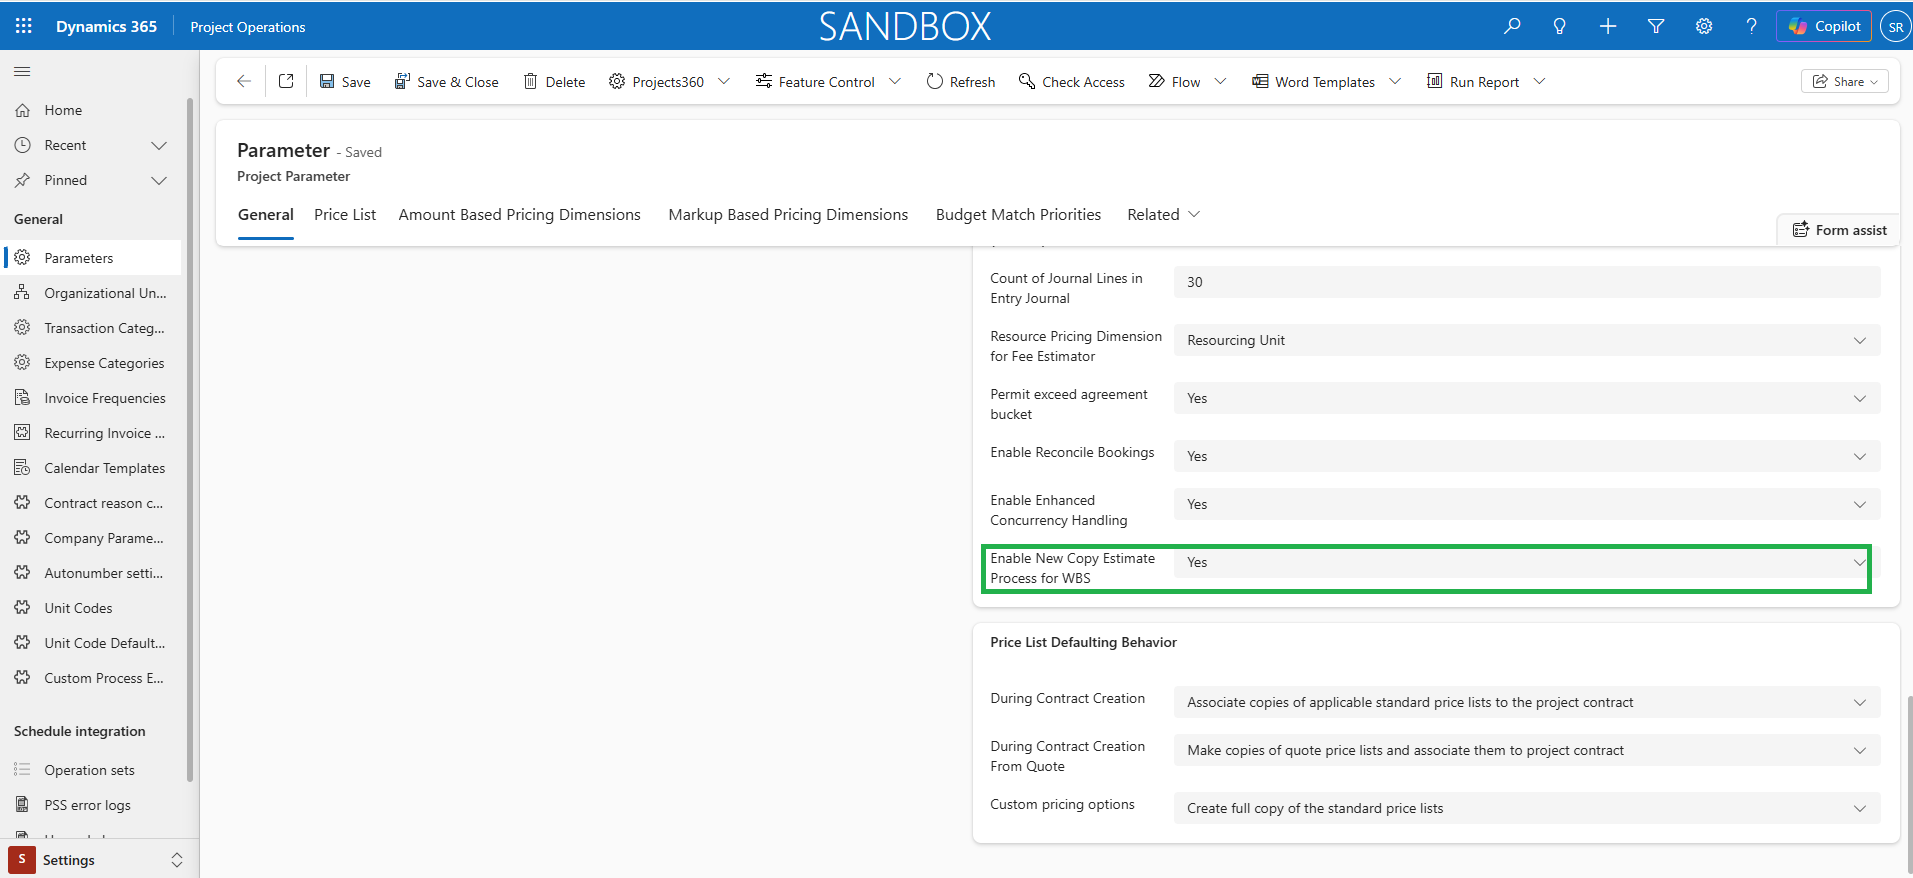Viewport: 1913px width, 878px height.
Task: Open the advanced filter funnel icon
Action: coord(1656,26)
